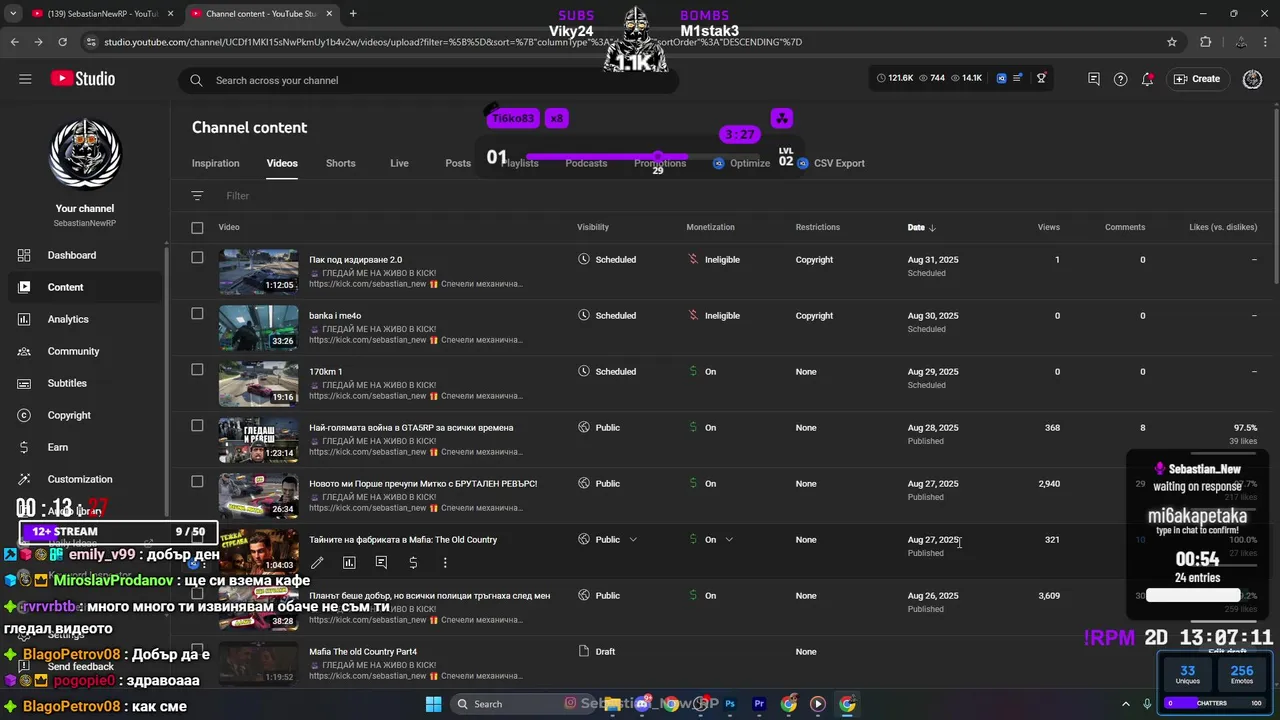This screenshot has height=720, width=1280.
Task: Switch to the Shorts tab
Action: pos(340,163)
